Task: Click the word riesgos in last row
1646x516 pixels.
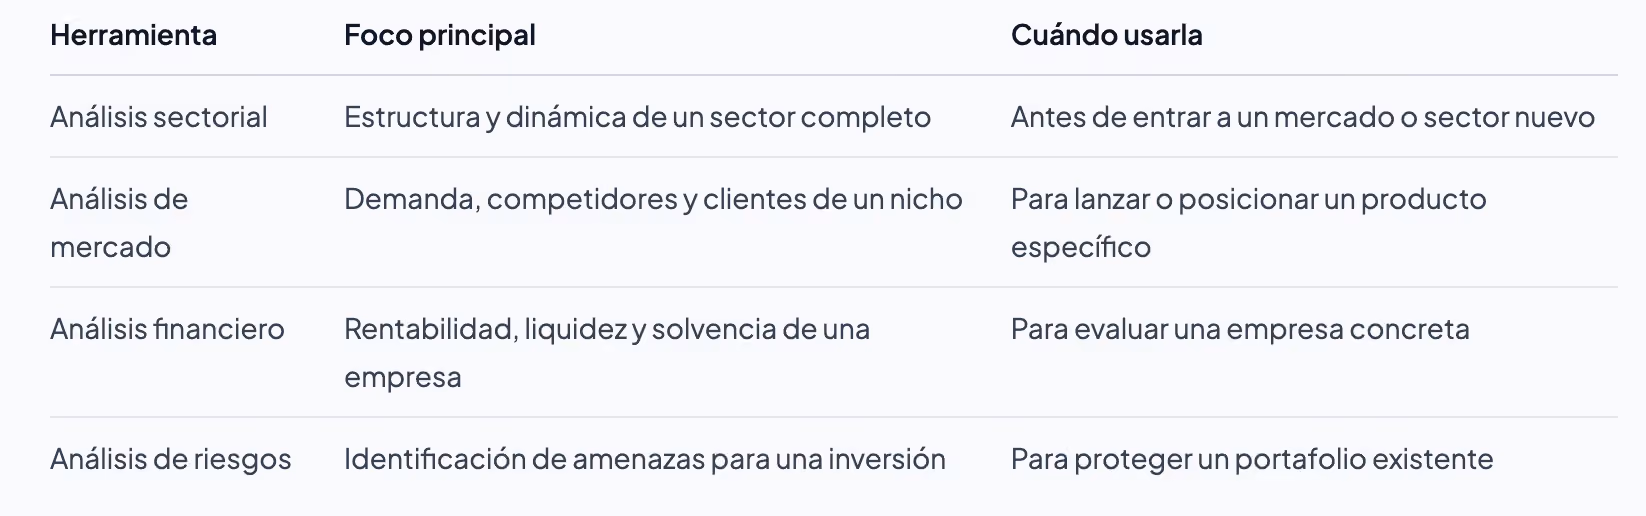Action: click(242, 459)
